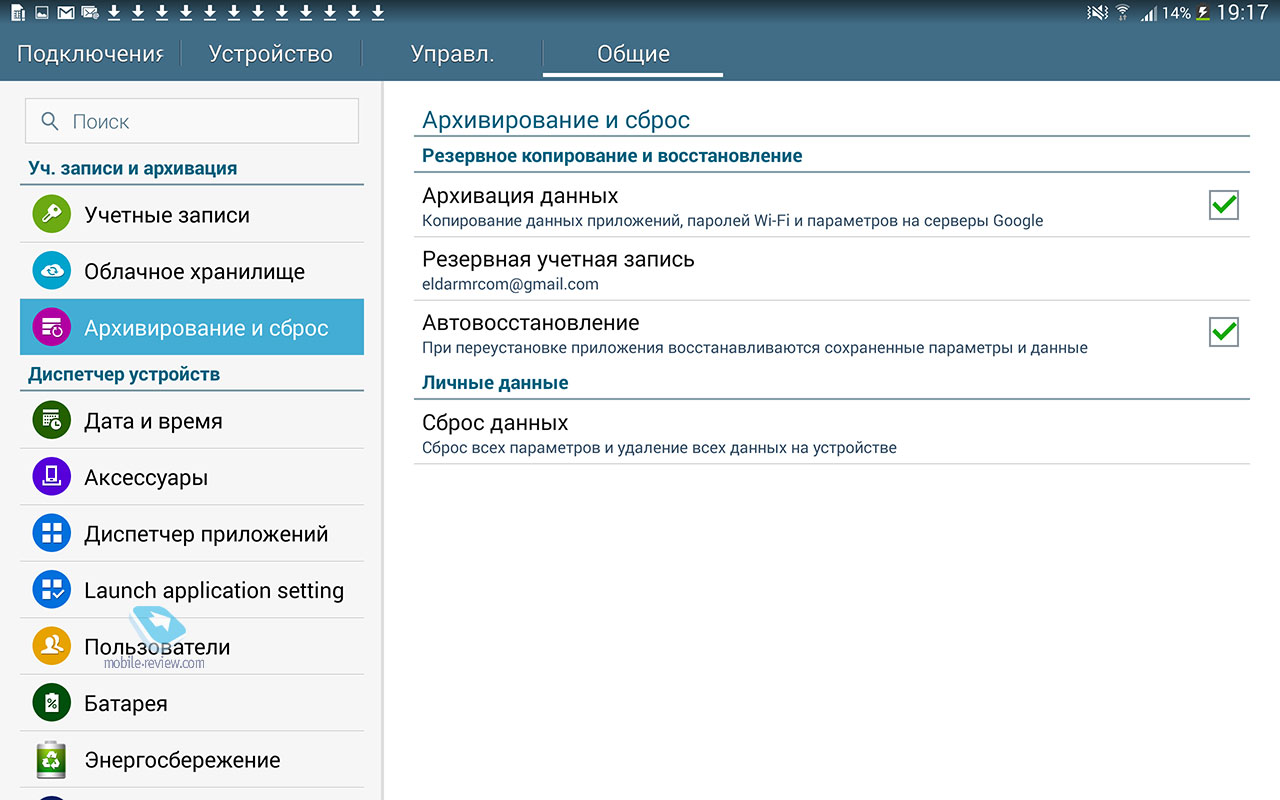This screenshot has height=800, width=1280.
Task: Open the Устройство tab
Action: [x=271, y=54]
